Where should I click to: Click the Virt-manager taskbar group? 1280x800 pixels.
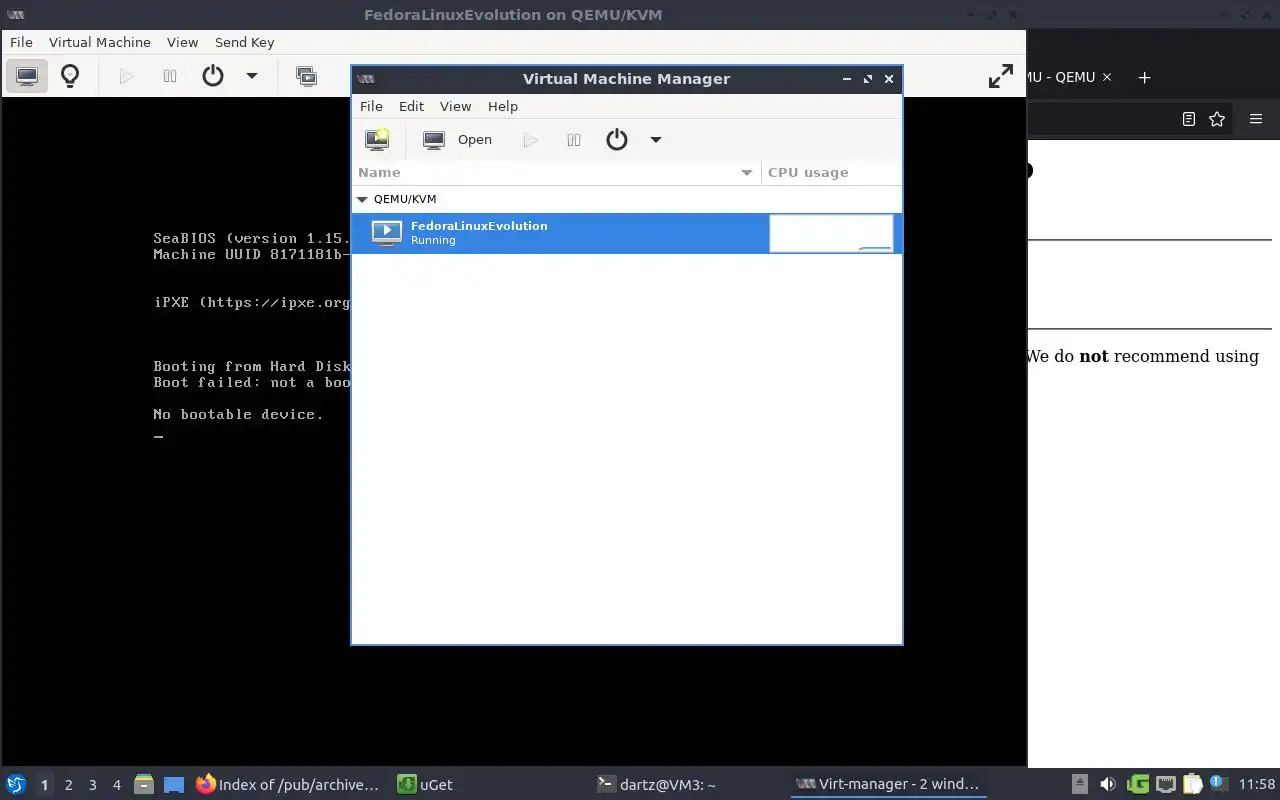[887, 785]
